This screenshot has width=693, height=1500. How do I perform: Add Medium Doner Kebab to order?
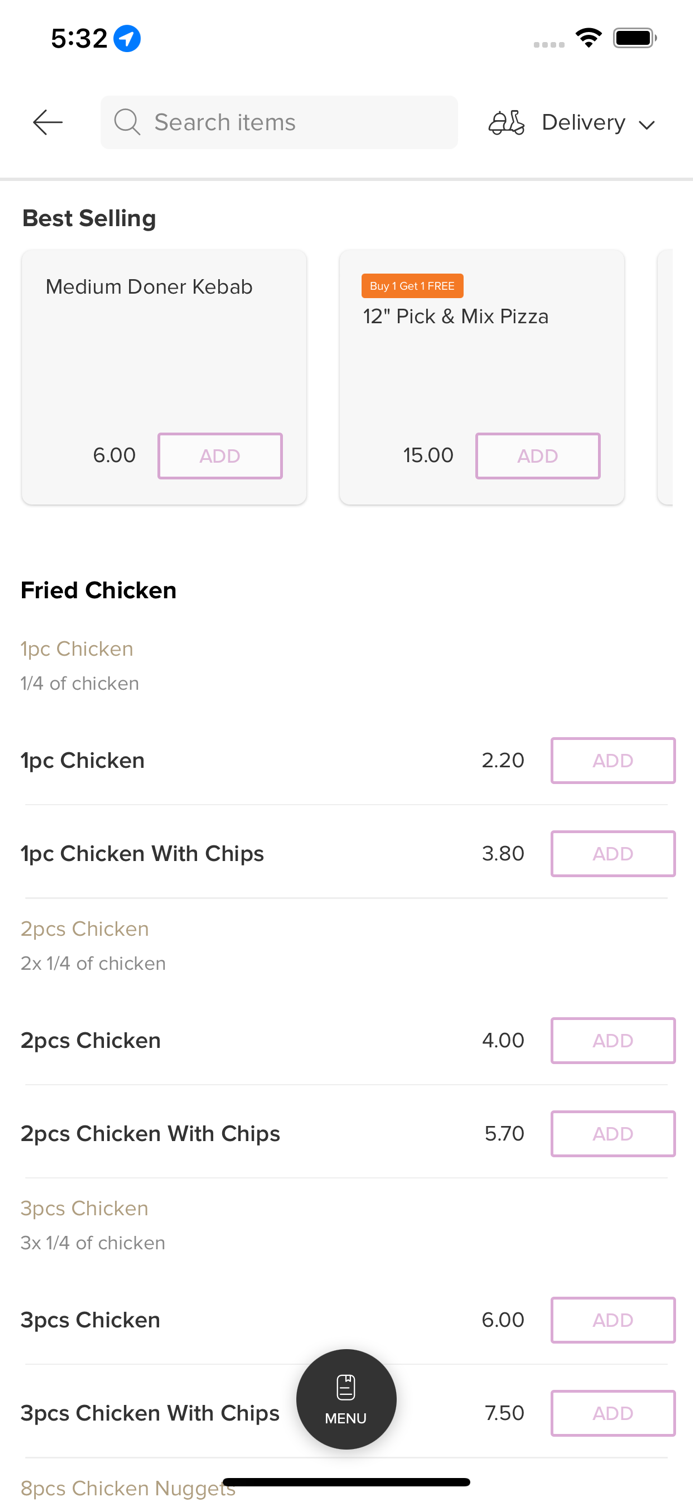click(220, 456)
